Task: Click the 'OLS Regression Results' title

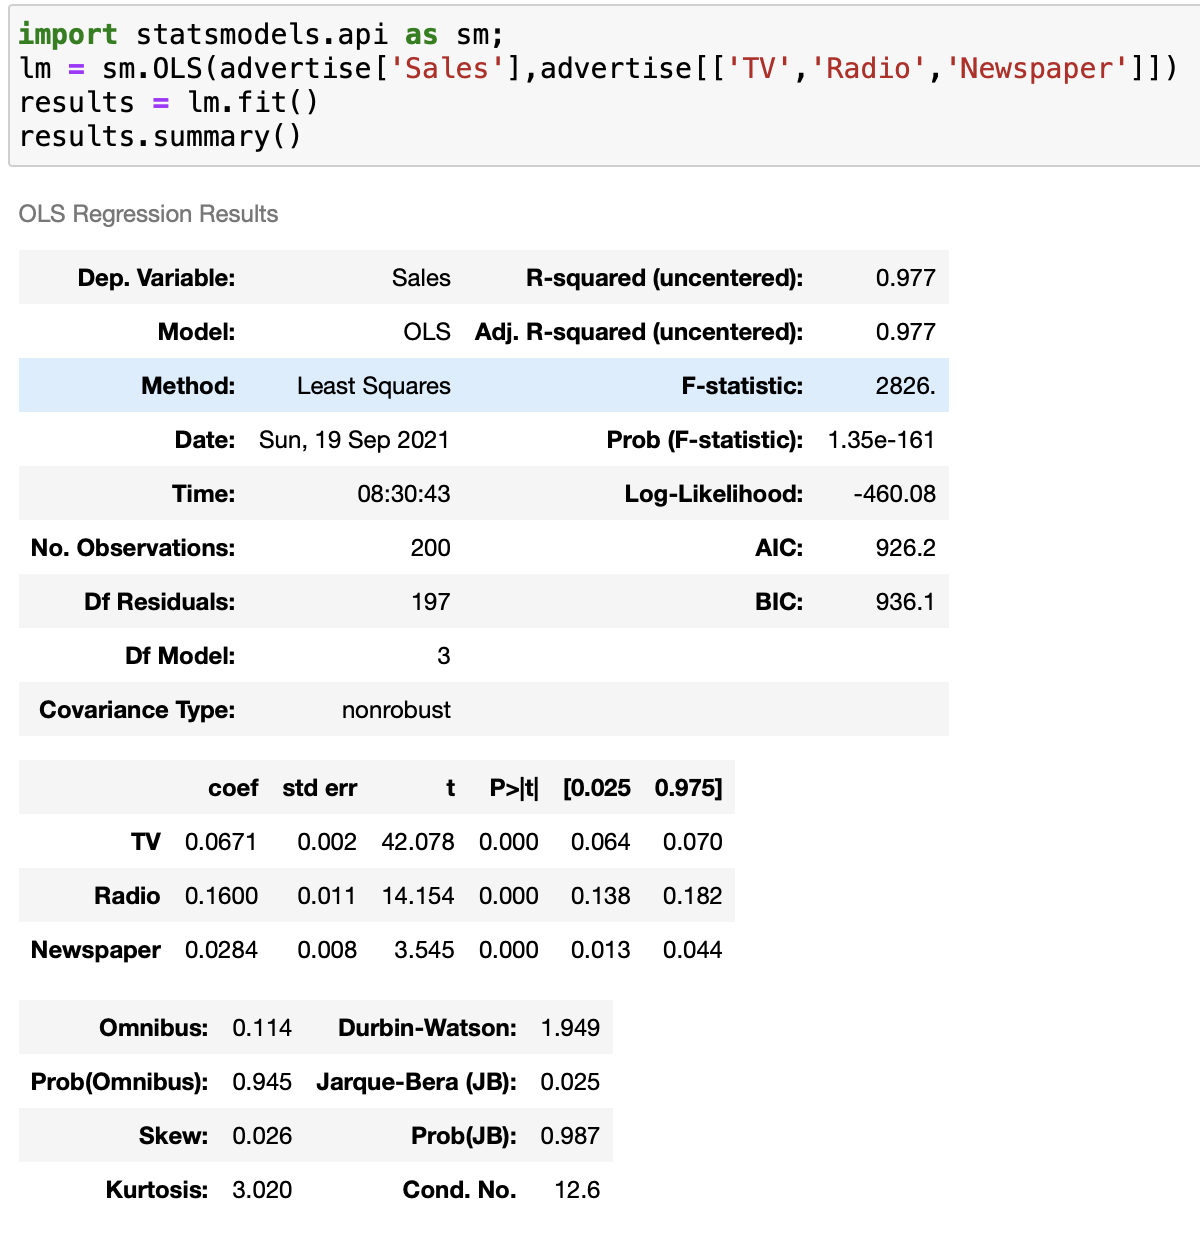Action: [x=148, y=214]
